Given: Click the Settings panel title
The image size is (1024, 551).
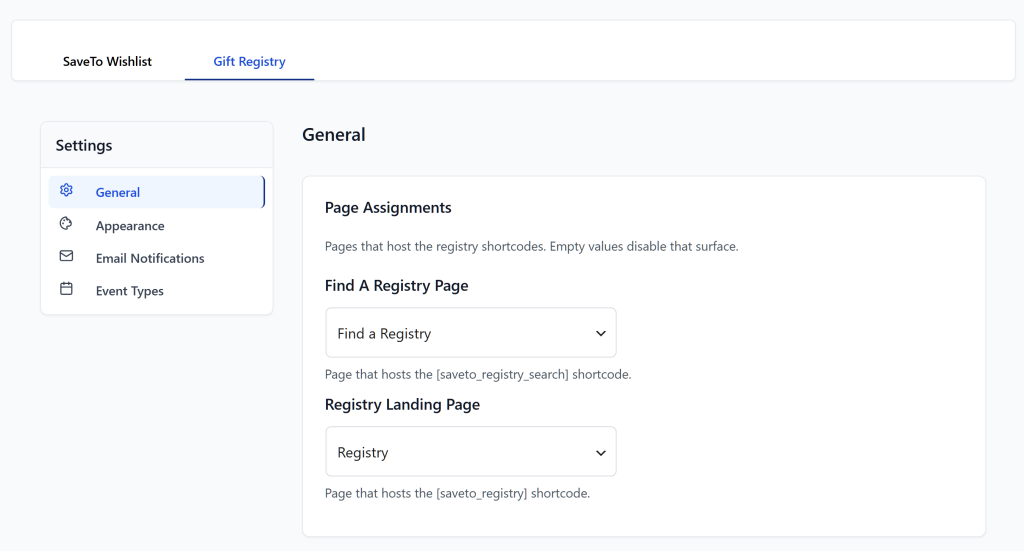Looking at the screenshot, I should click(84, 146).
